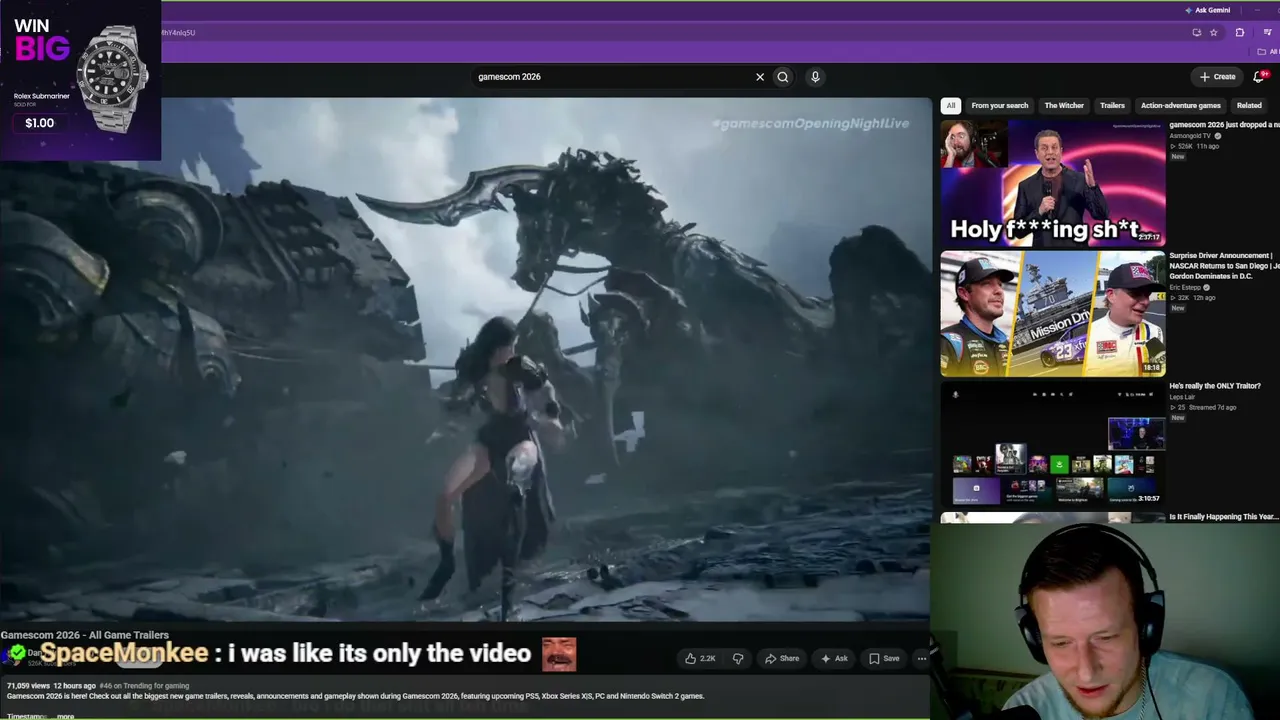Click the install/cast icon in address bar
1280x720 pixels.
click(x=1196, y=32)
